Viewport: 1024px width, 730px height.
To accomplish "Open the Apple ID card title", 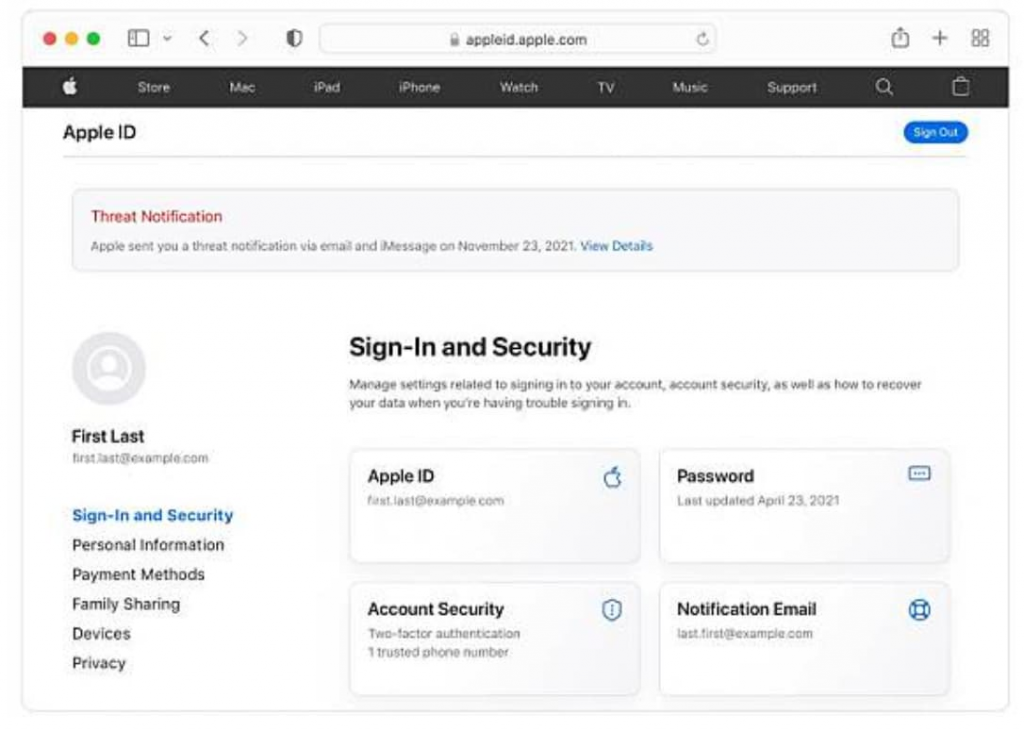I will (401, 476).
